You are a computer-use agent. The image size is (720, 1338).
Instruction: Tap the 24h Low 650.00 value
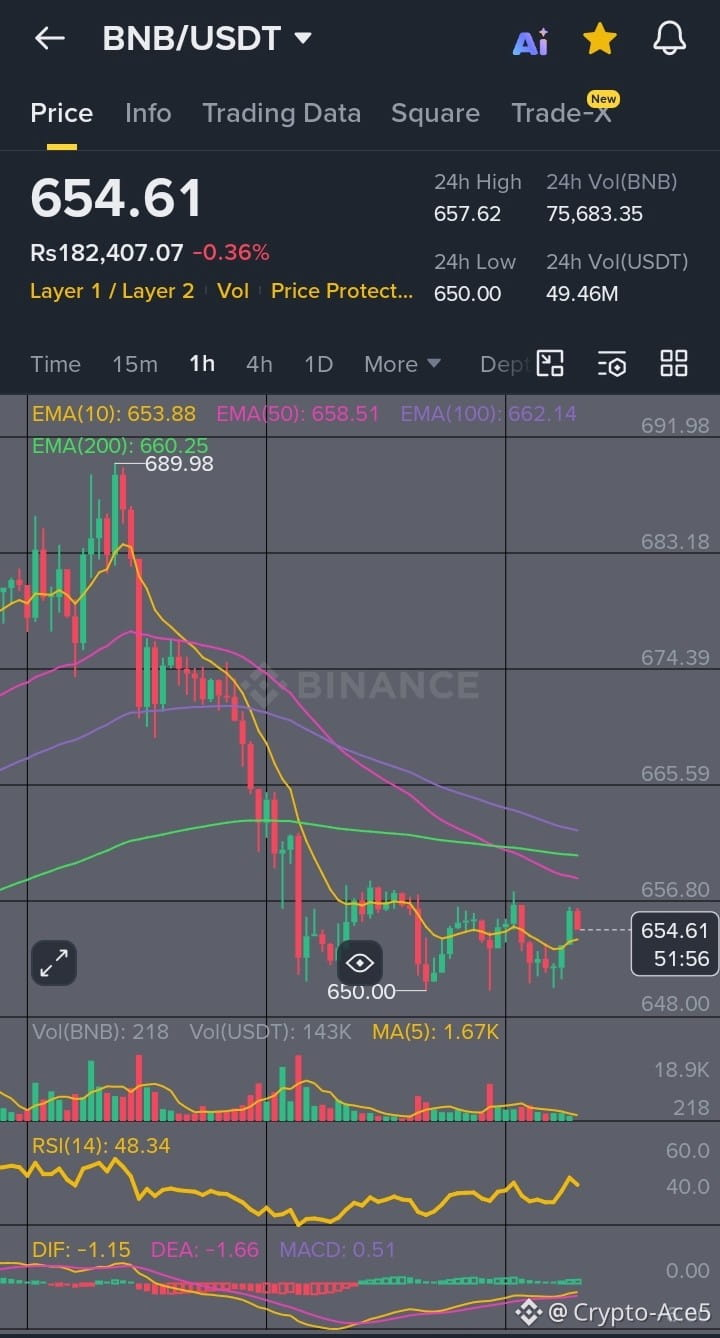click(468, 293)
